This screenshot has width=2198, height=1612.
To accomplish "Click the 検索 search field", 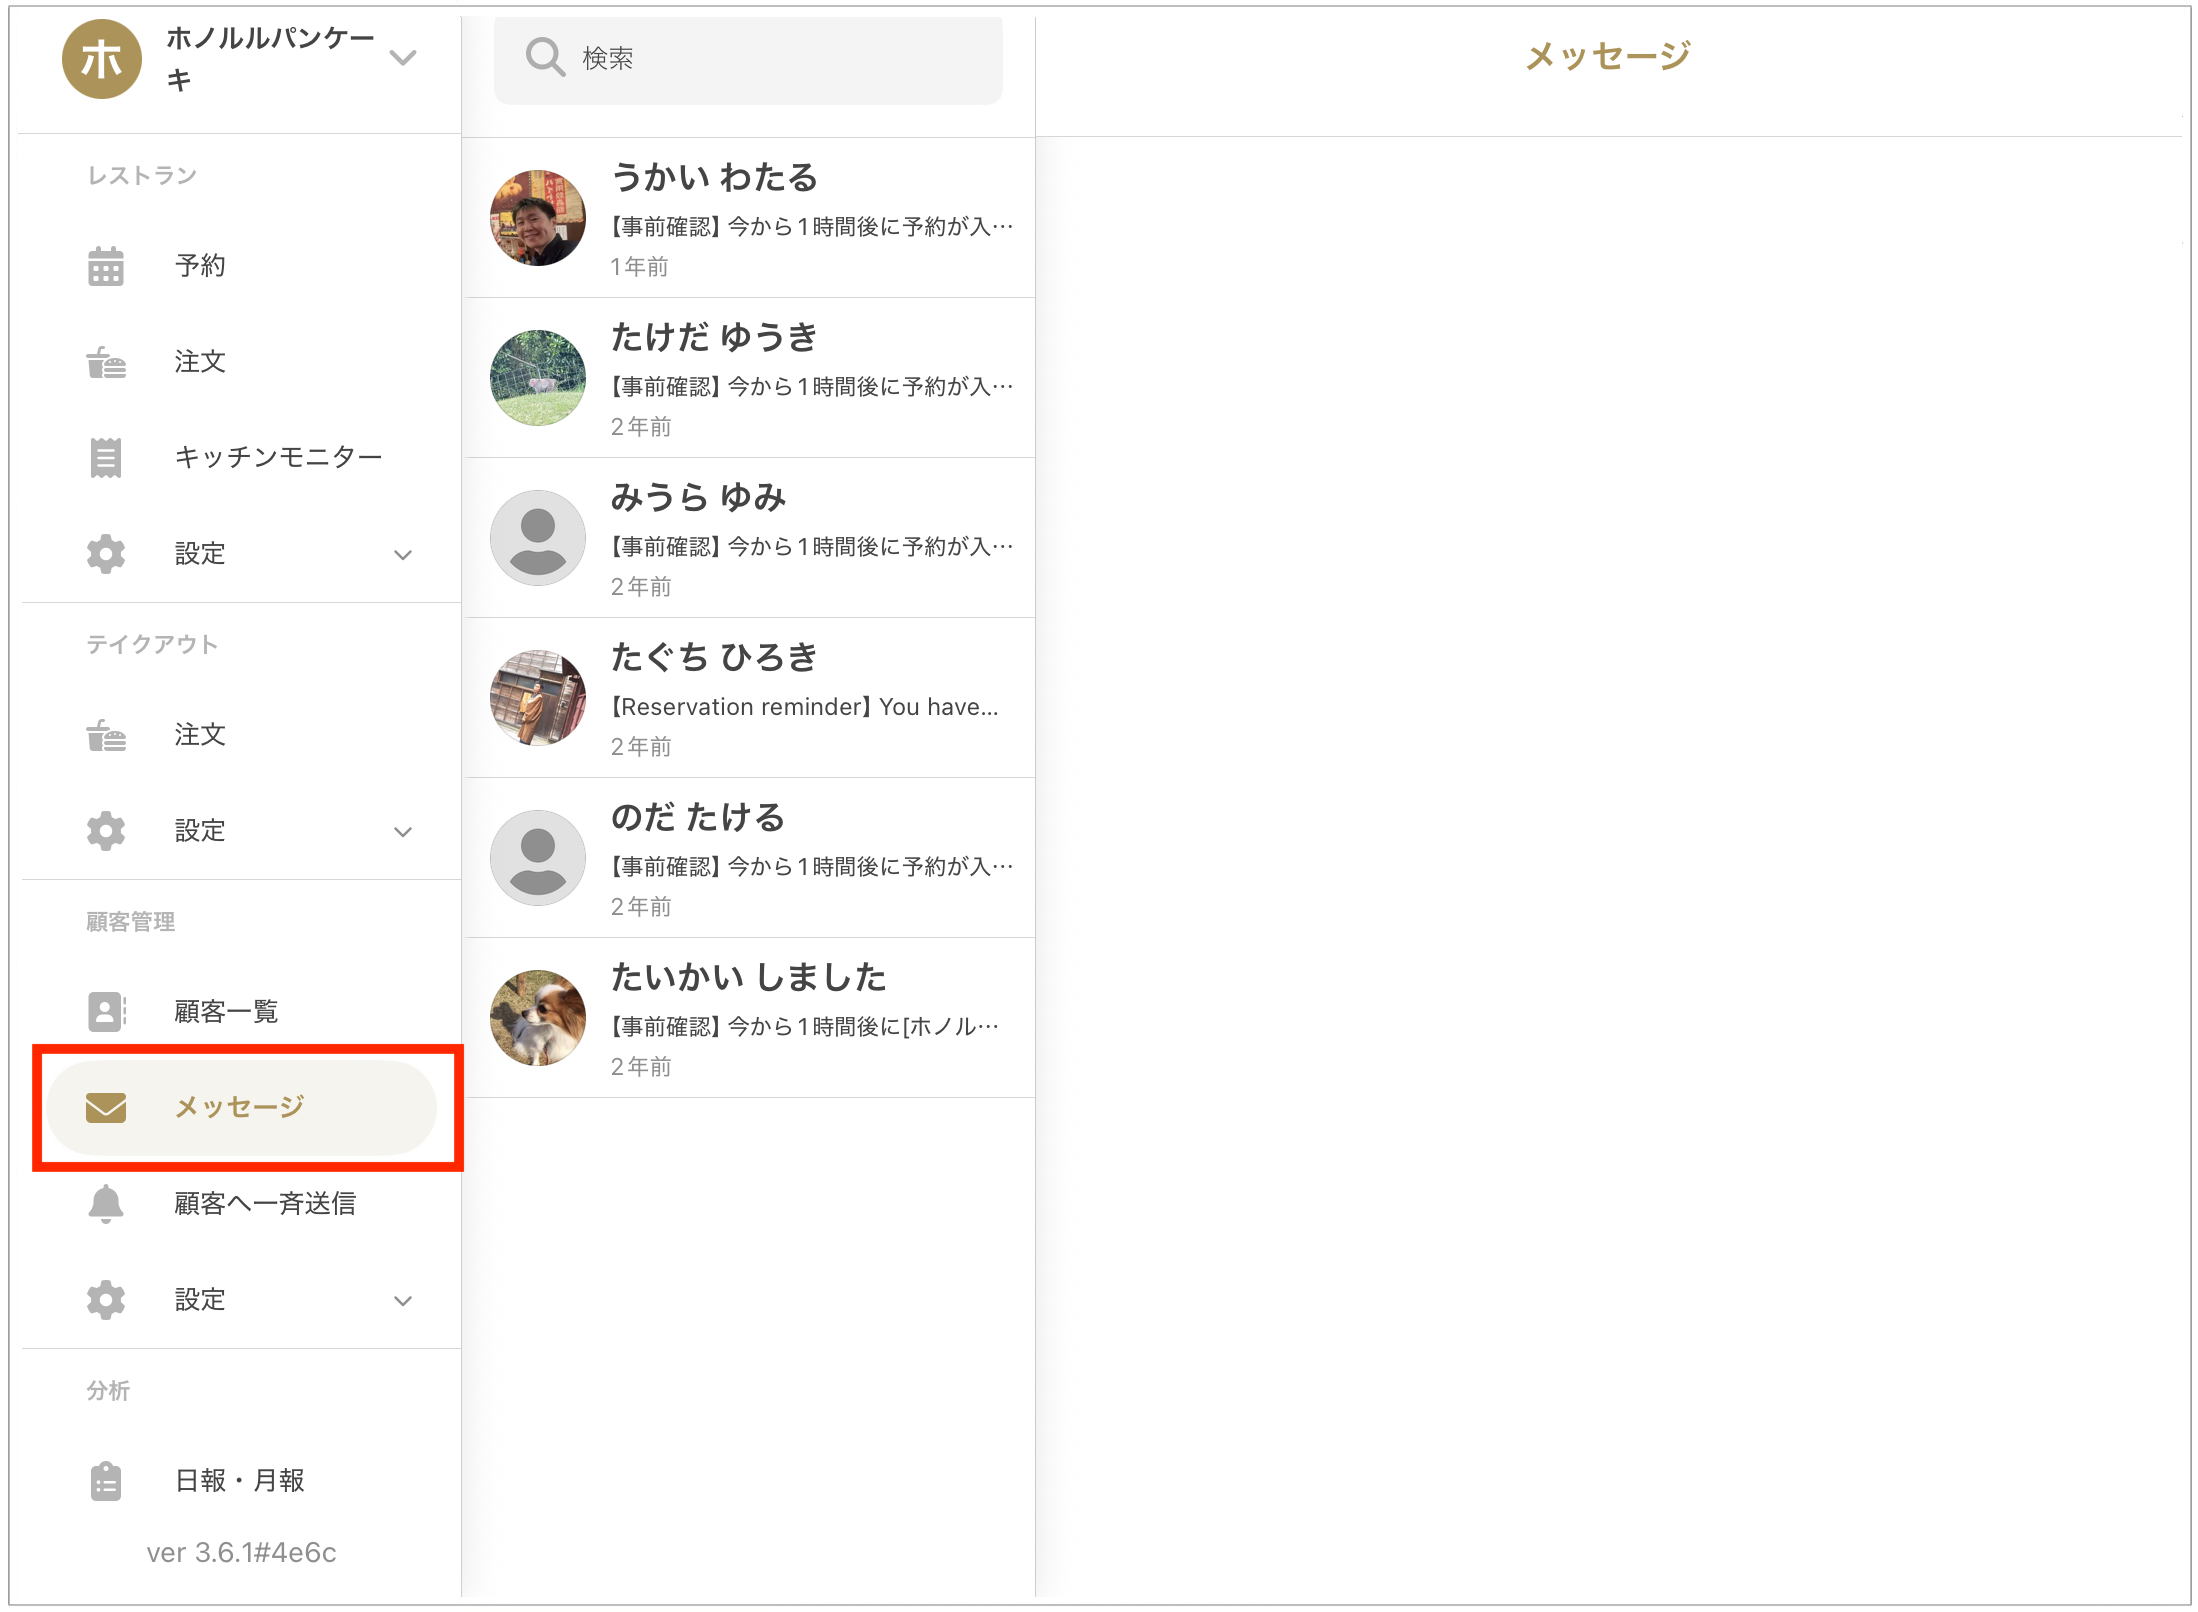I will (x=748, y=59).
